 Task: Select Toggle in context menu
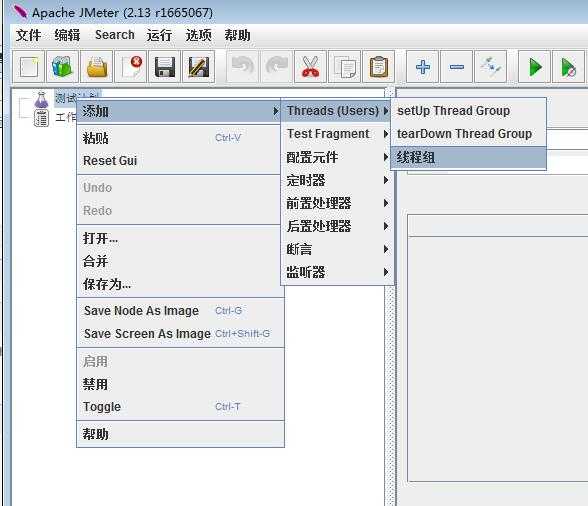[x=180, y=407]
